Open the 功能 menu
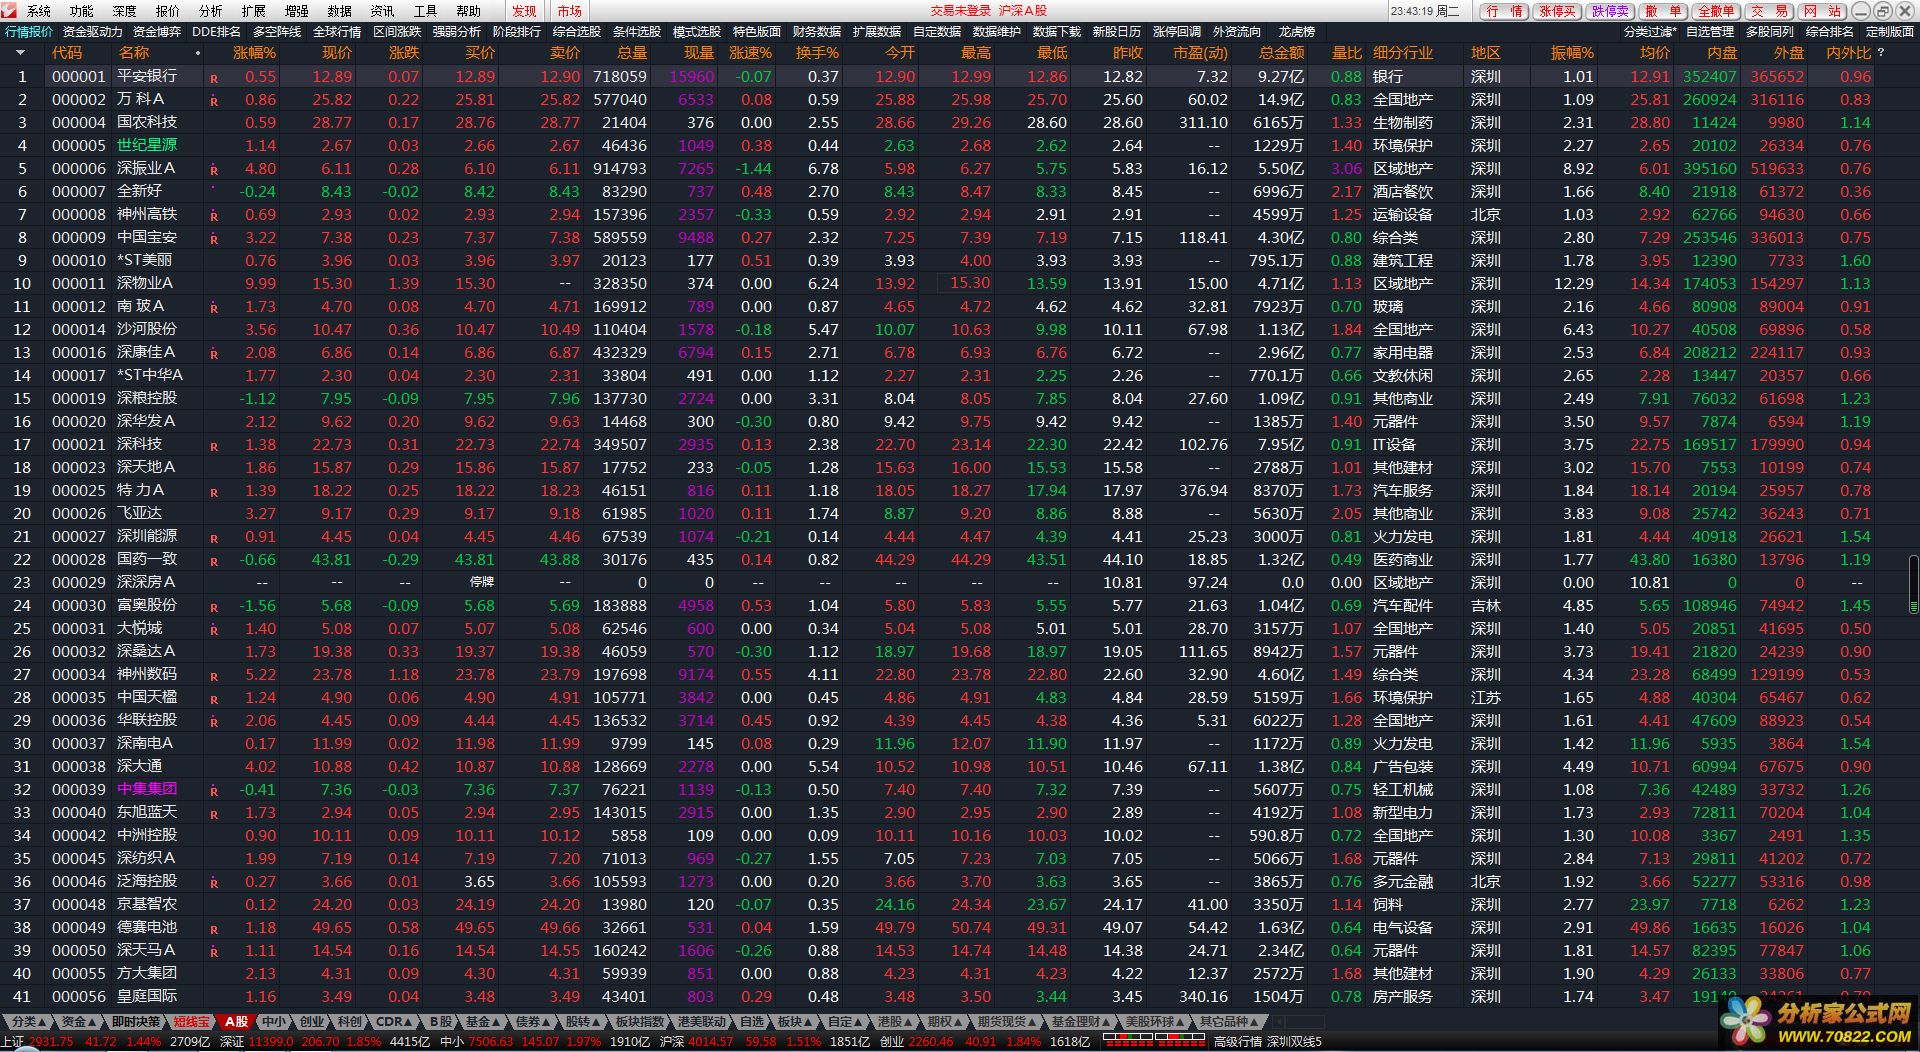1920x1052 pixels. coord(82,11)
